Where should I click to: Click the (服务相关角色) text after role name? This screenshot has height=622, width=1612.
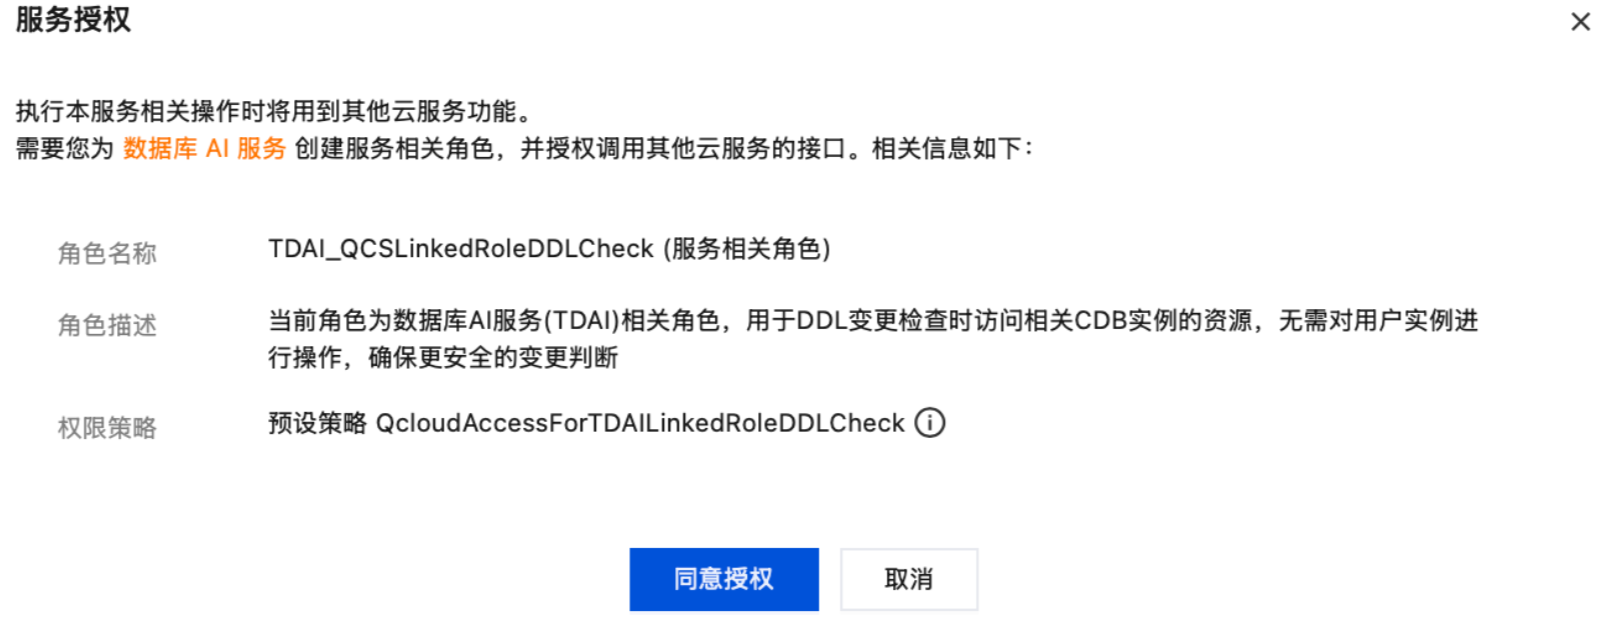(747, 249)
